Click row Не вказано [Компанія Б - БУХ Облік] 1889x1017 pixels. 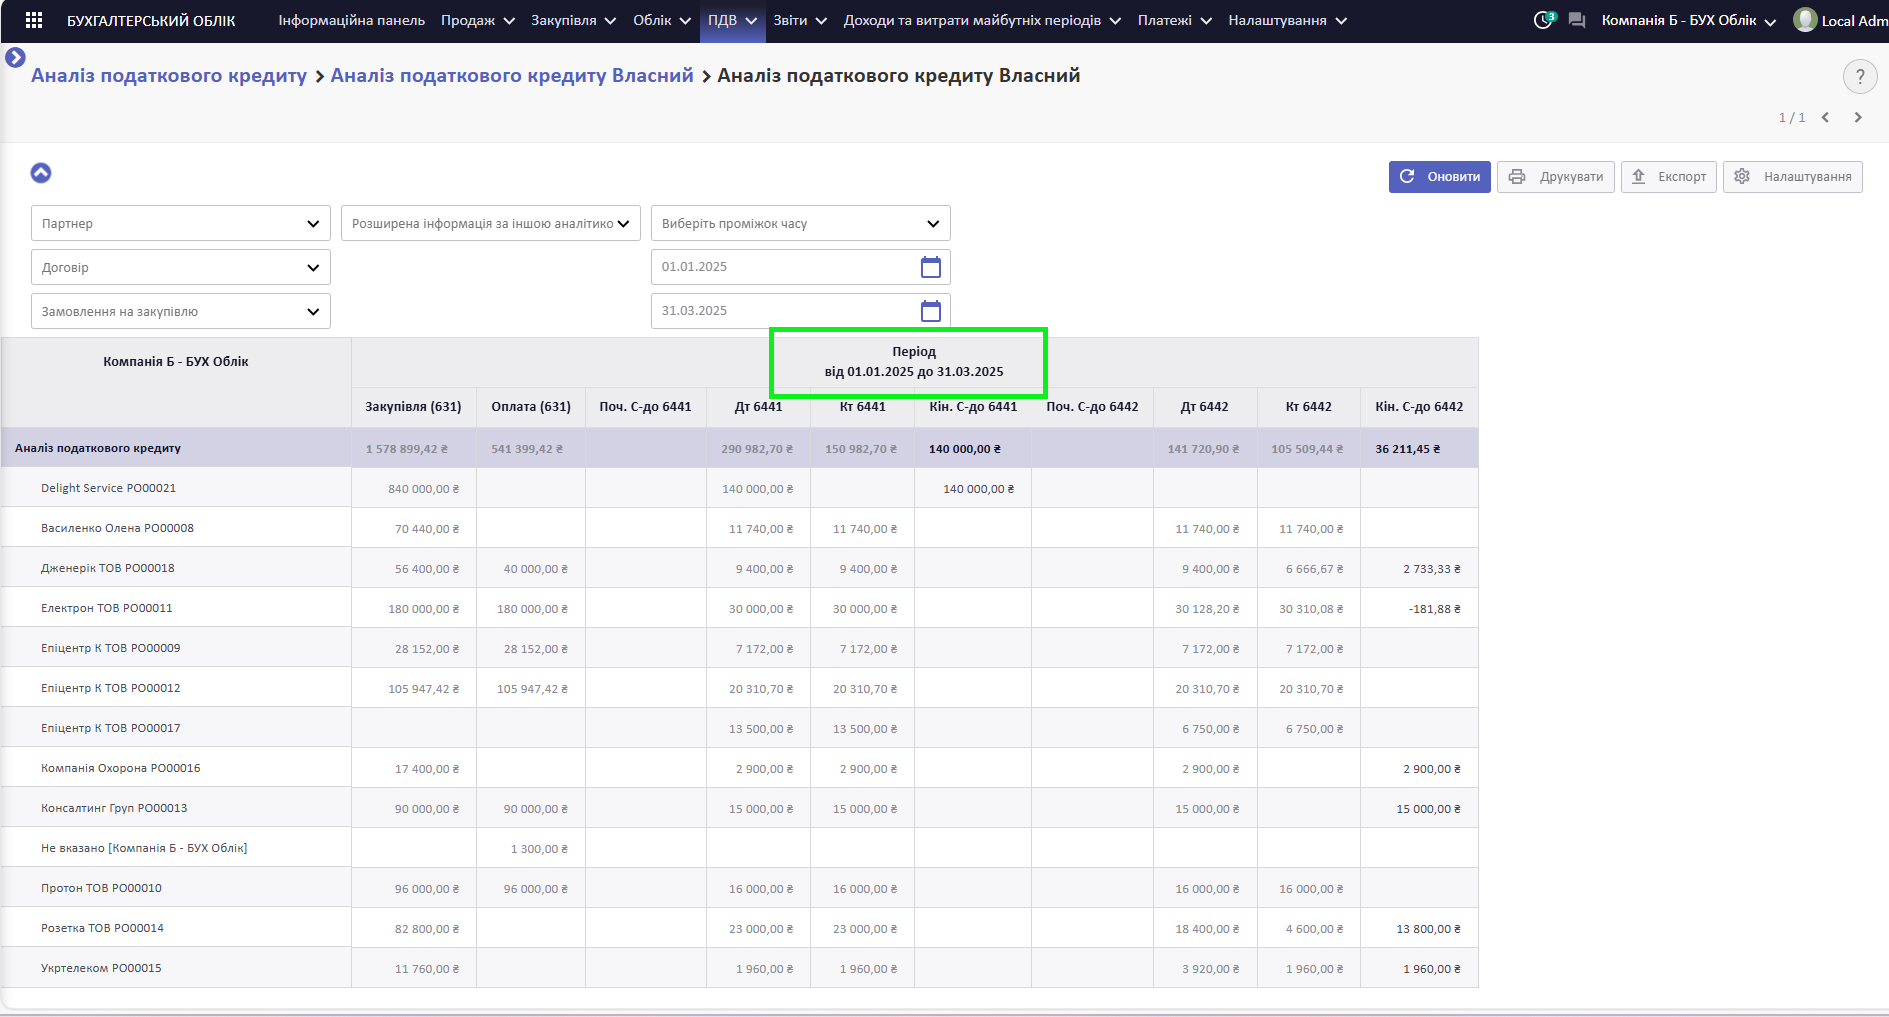click(x=740, y=848)
